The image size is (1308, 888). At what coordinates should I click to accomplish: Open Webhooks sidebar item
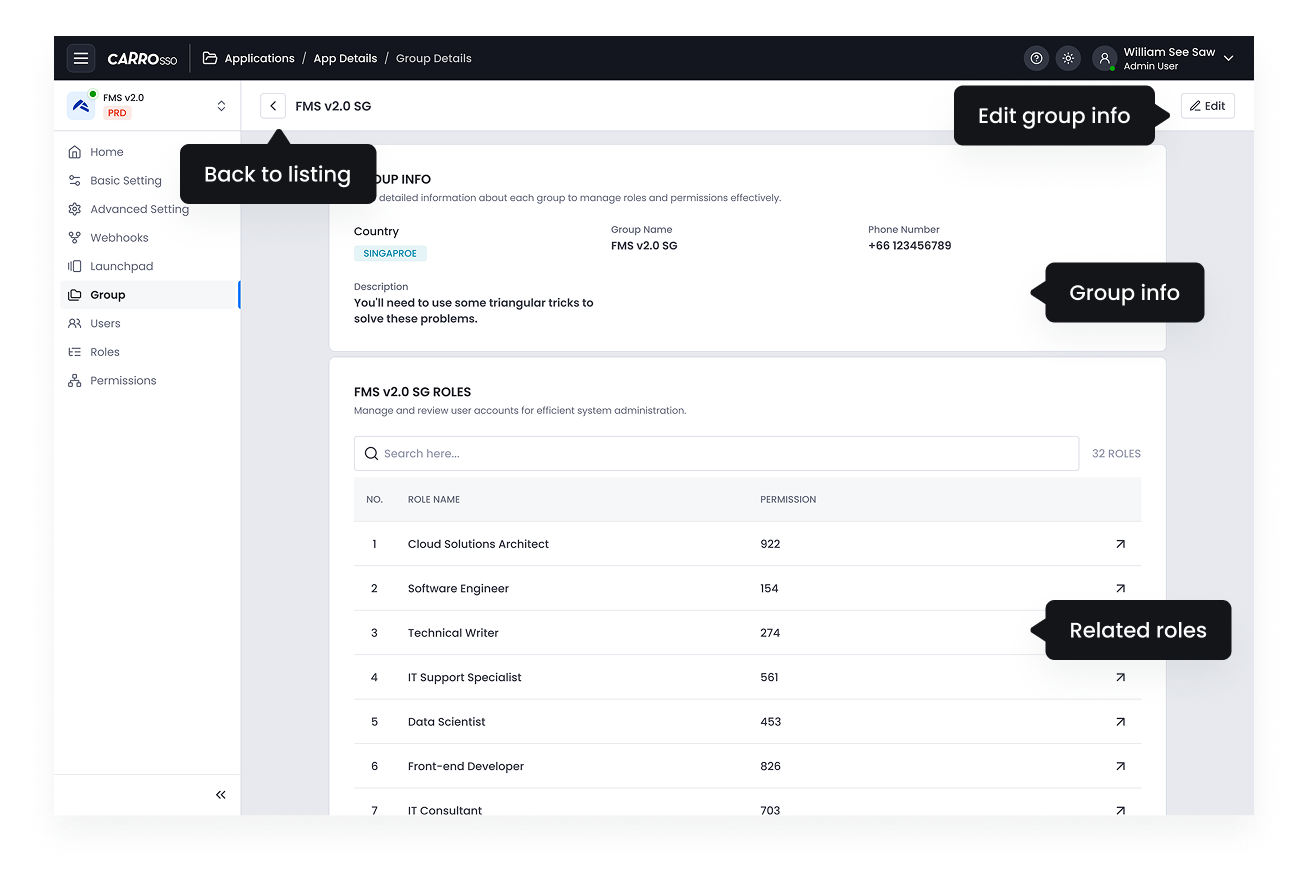pos(119,238)
